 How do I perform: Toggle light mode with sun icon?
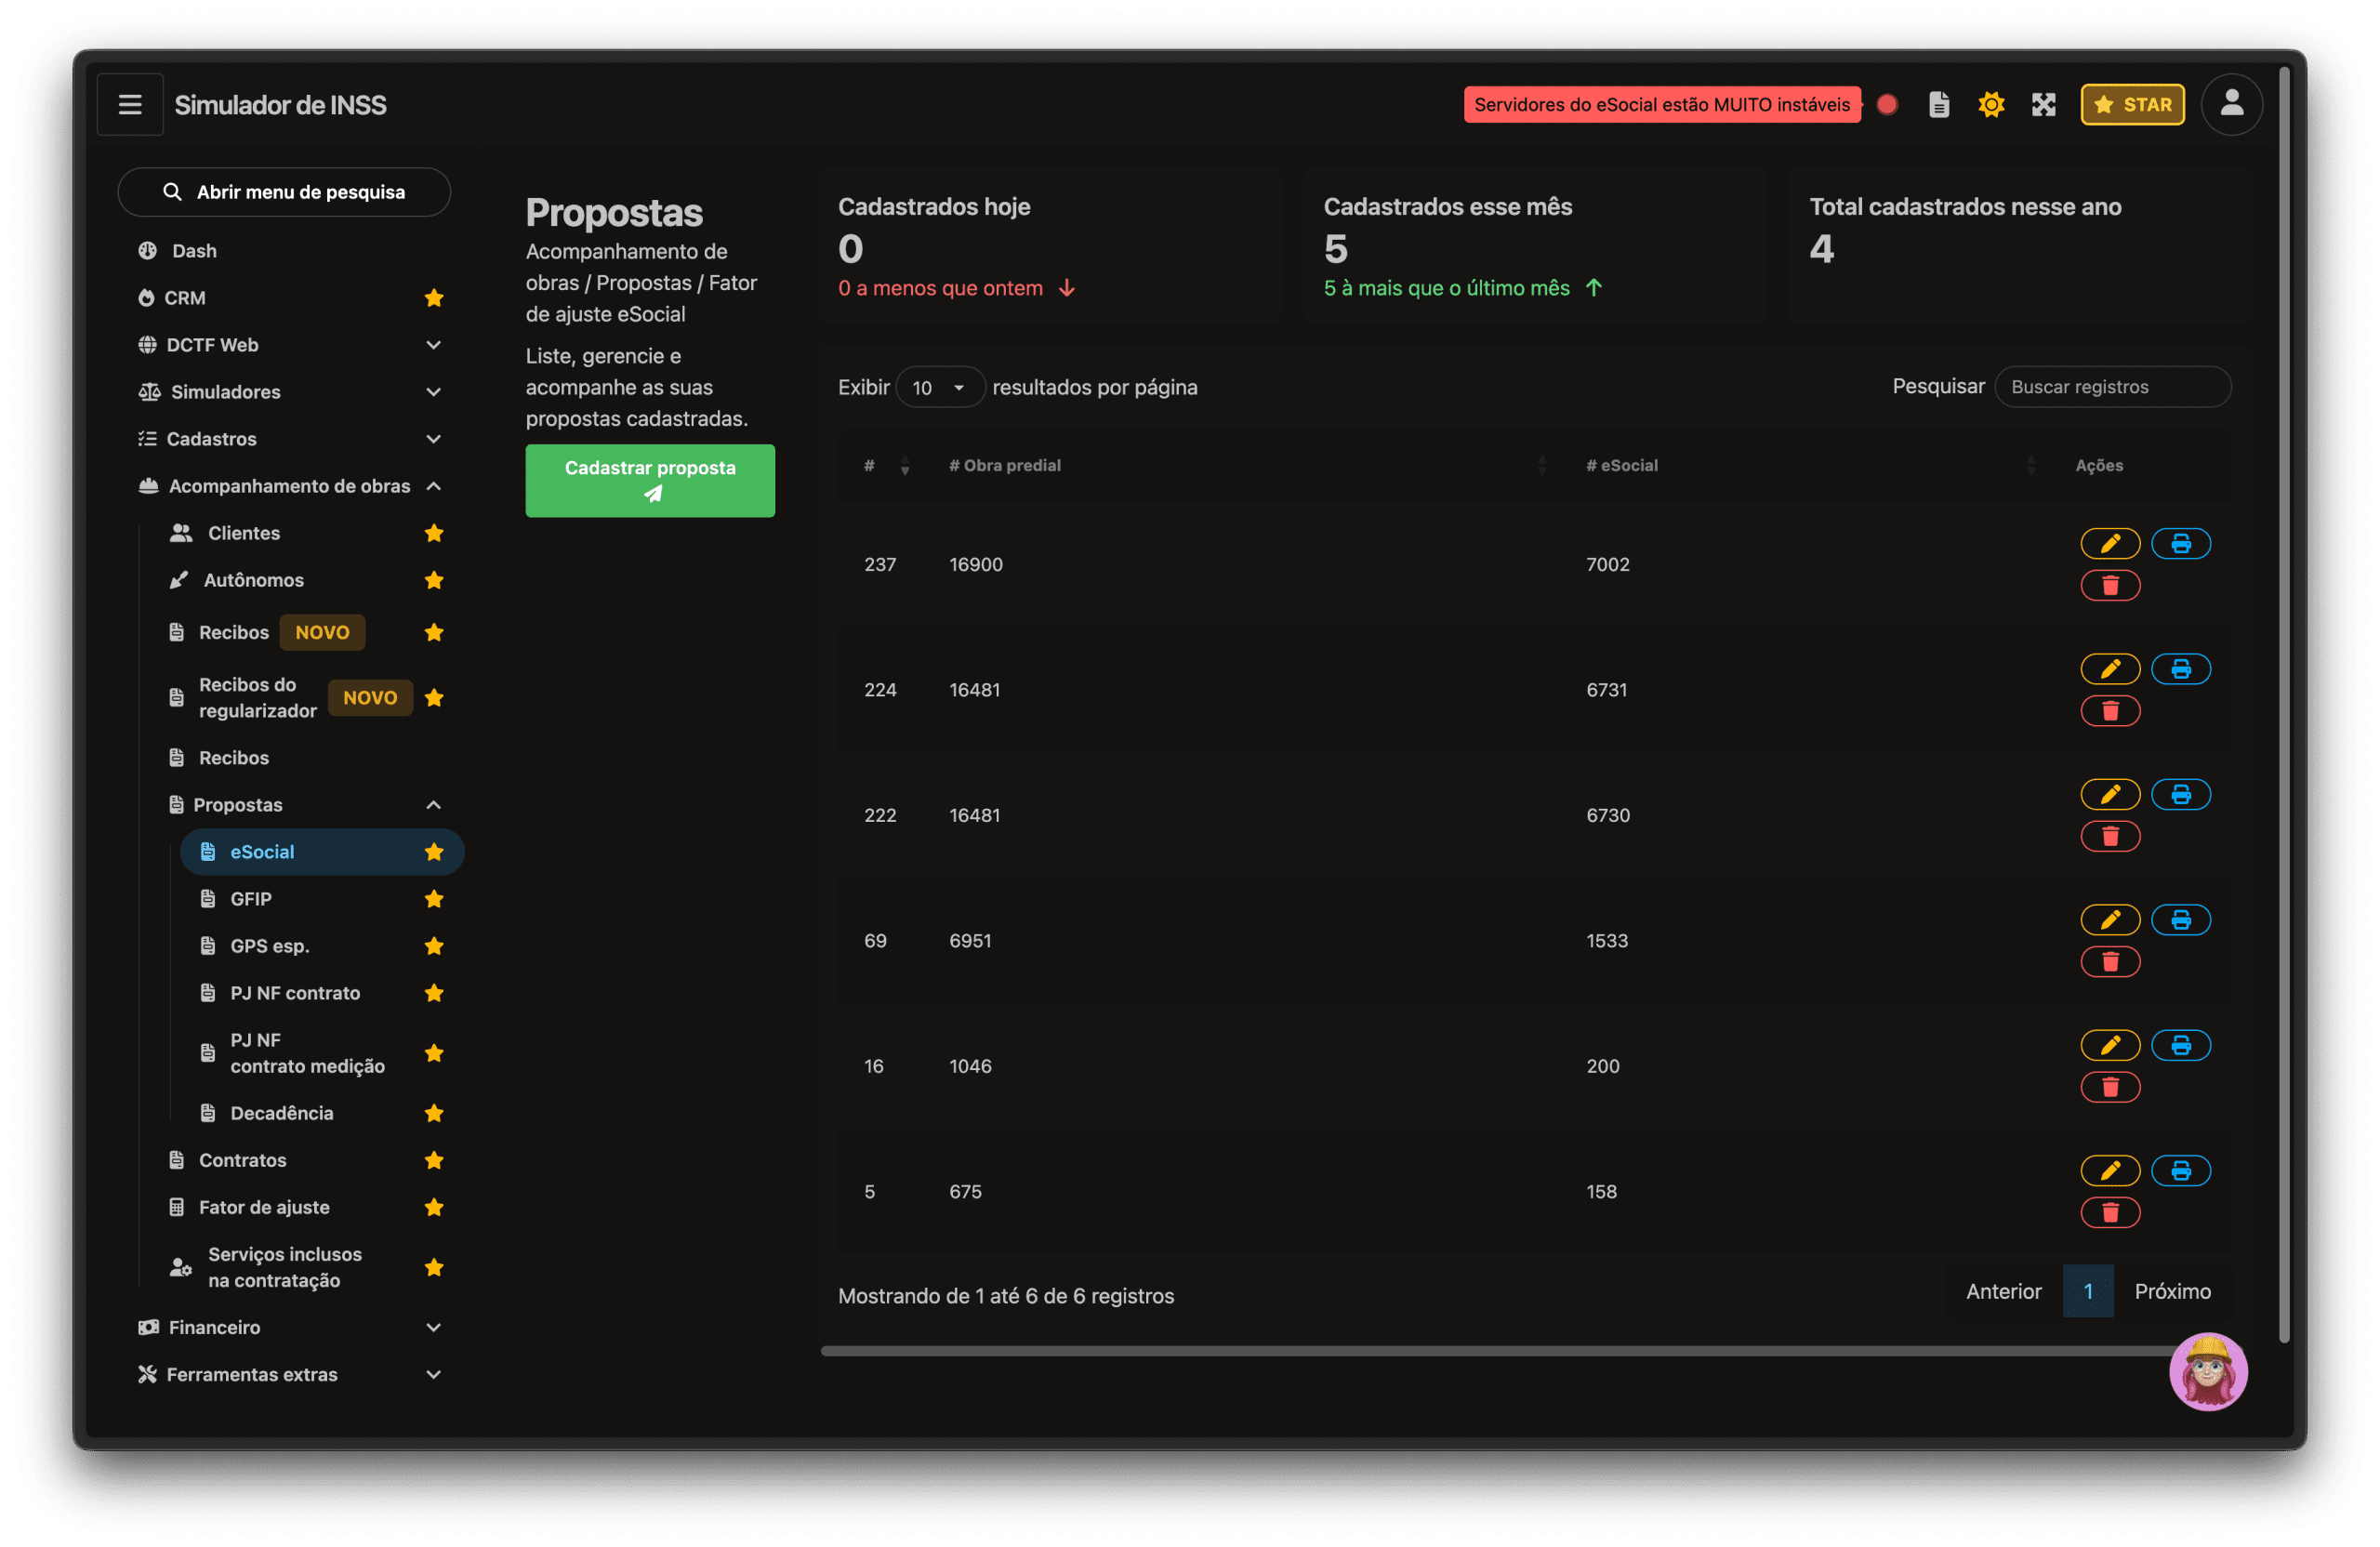1991,104
